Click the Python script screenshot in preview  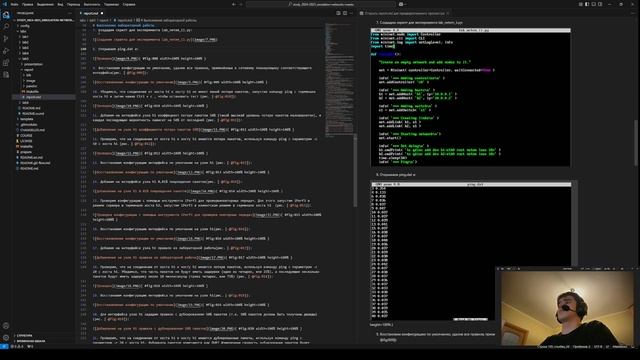pyautogui.click(x=470, y=97)
